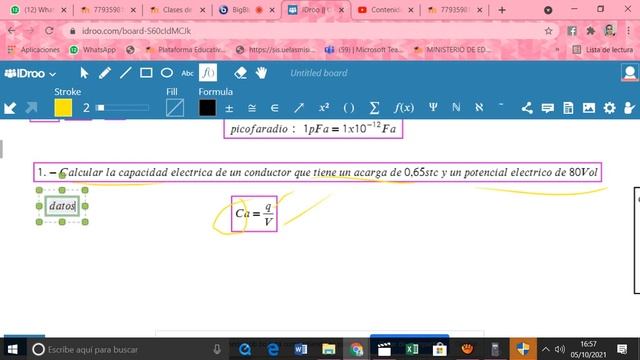Screen dimensions: 640x360
Task: Open the f(x) functions group
Action: coord(404,108)
